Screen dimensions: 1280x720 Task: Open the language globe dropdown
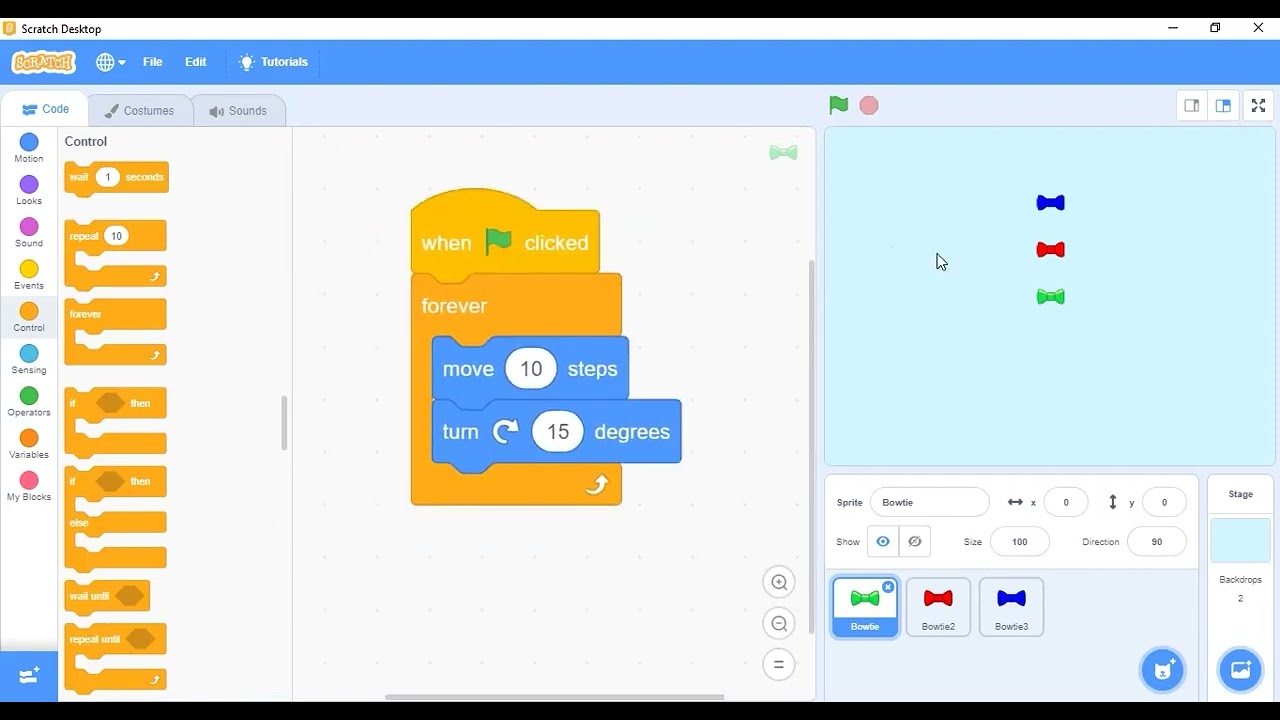110,62
